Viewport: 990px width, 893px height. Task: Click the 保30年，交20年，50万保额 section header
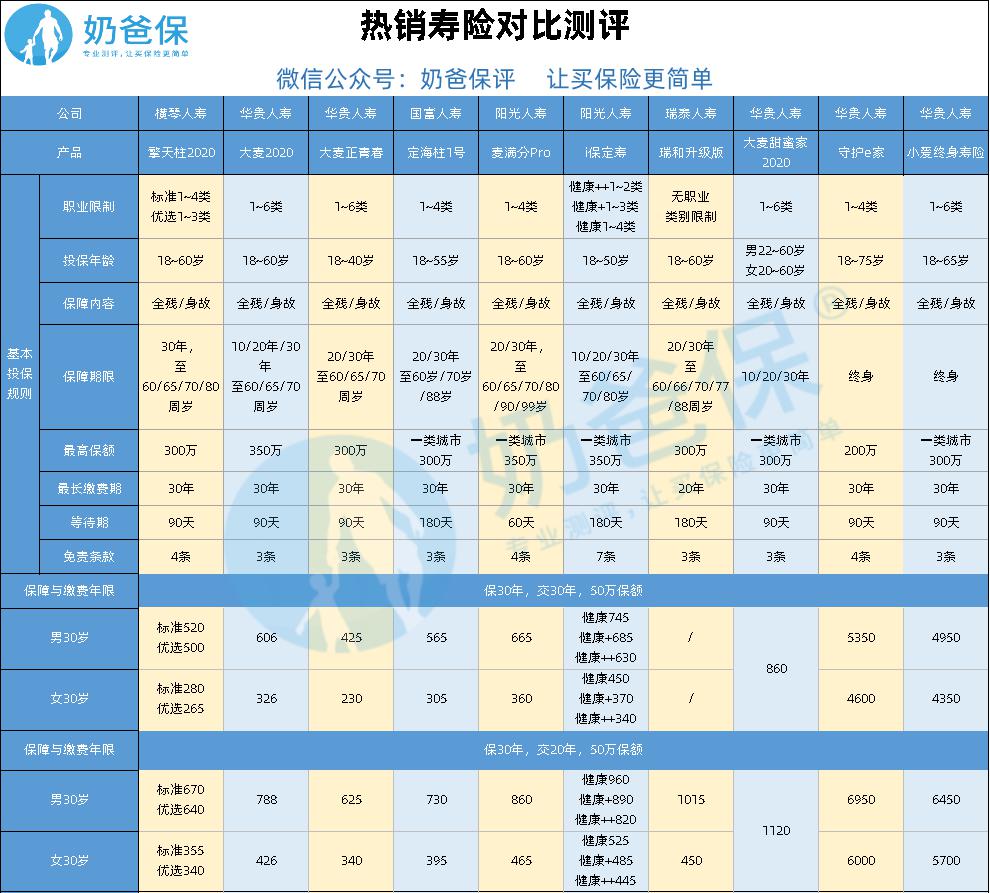563,750
